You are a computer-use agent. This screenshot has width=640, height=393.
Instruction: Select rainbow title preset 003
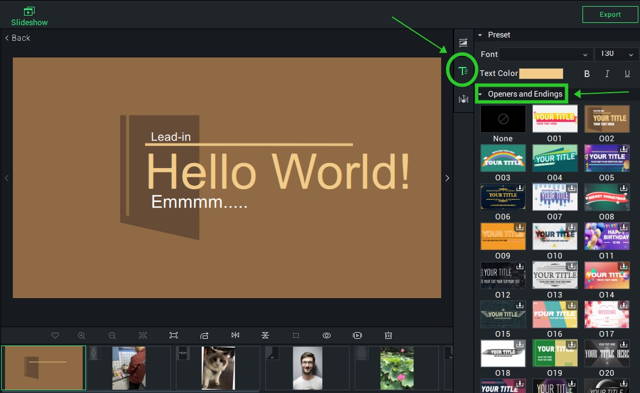click(503, 158)
